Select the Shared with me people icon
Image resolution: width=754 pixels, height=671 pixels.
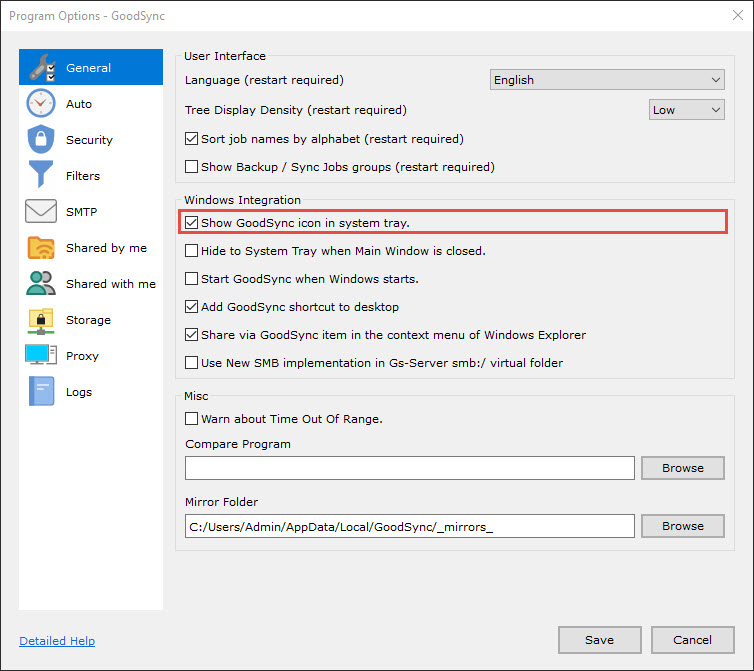tap(41, 284)
